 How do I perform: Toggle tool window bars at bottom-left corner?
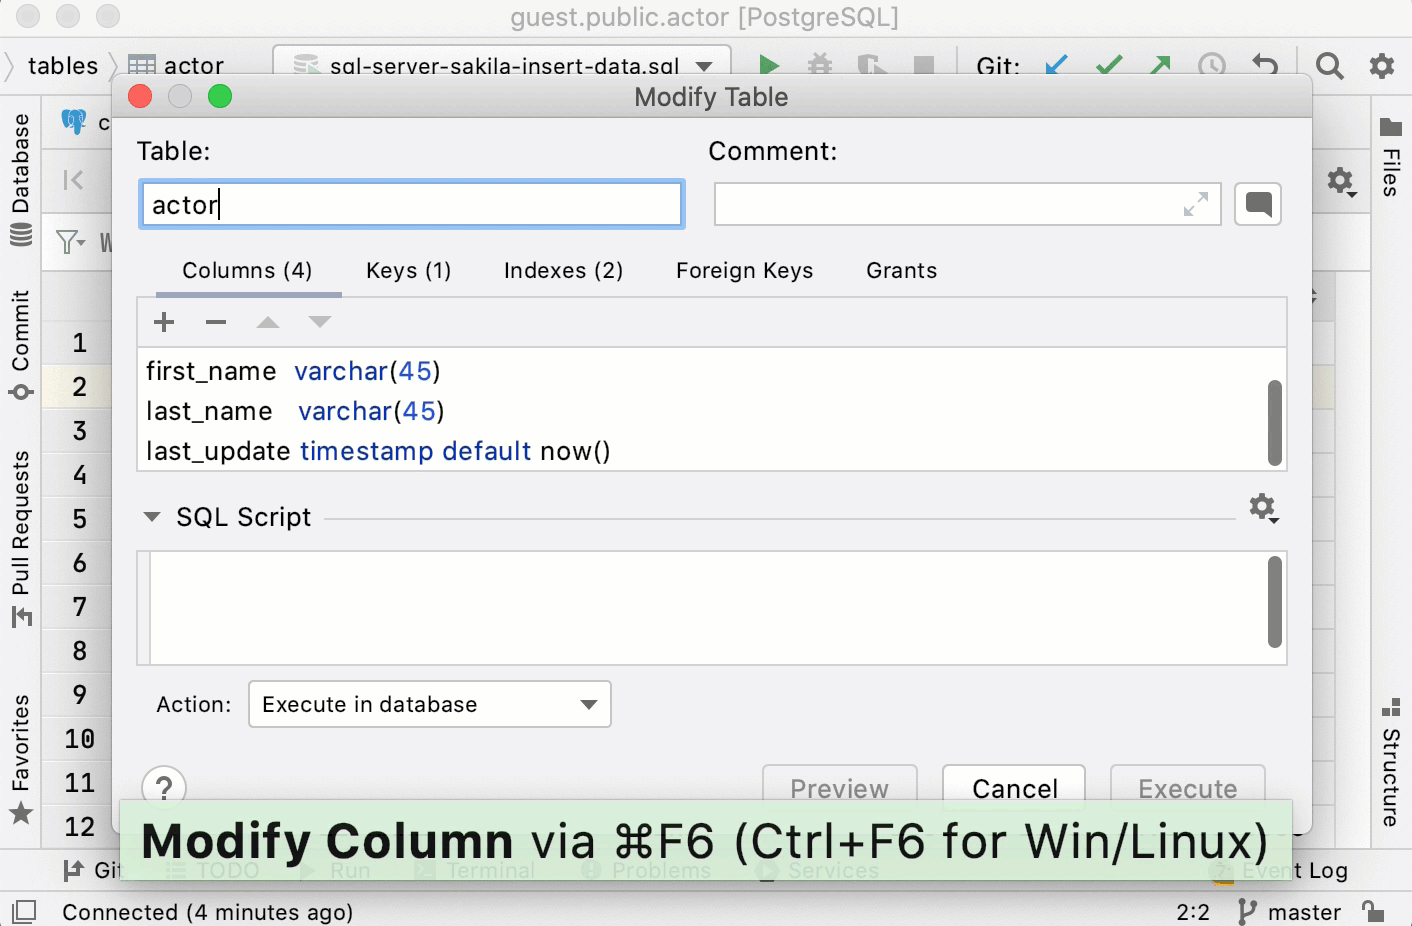pos(24,911)
